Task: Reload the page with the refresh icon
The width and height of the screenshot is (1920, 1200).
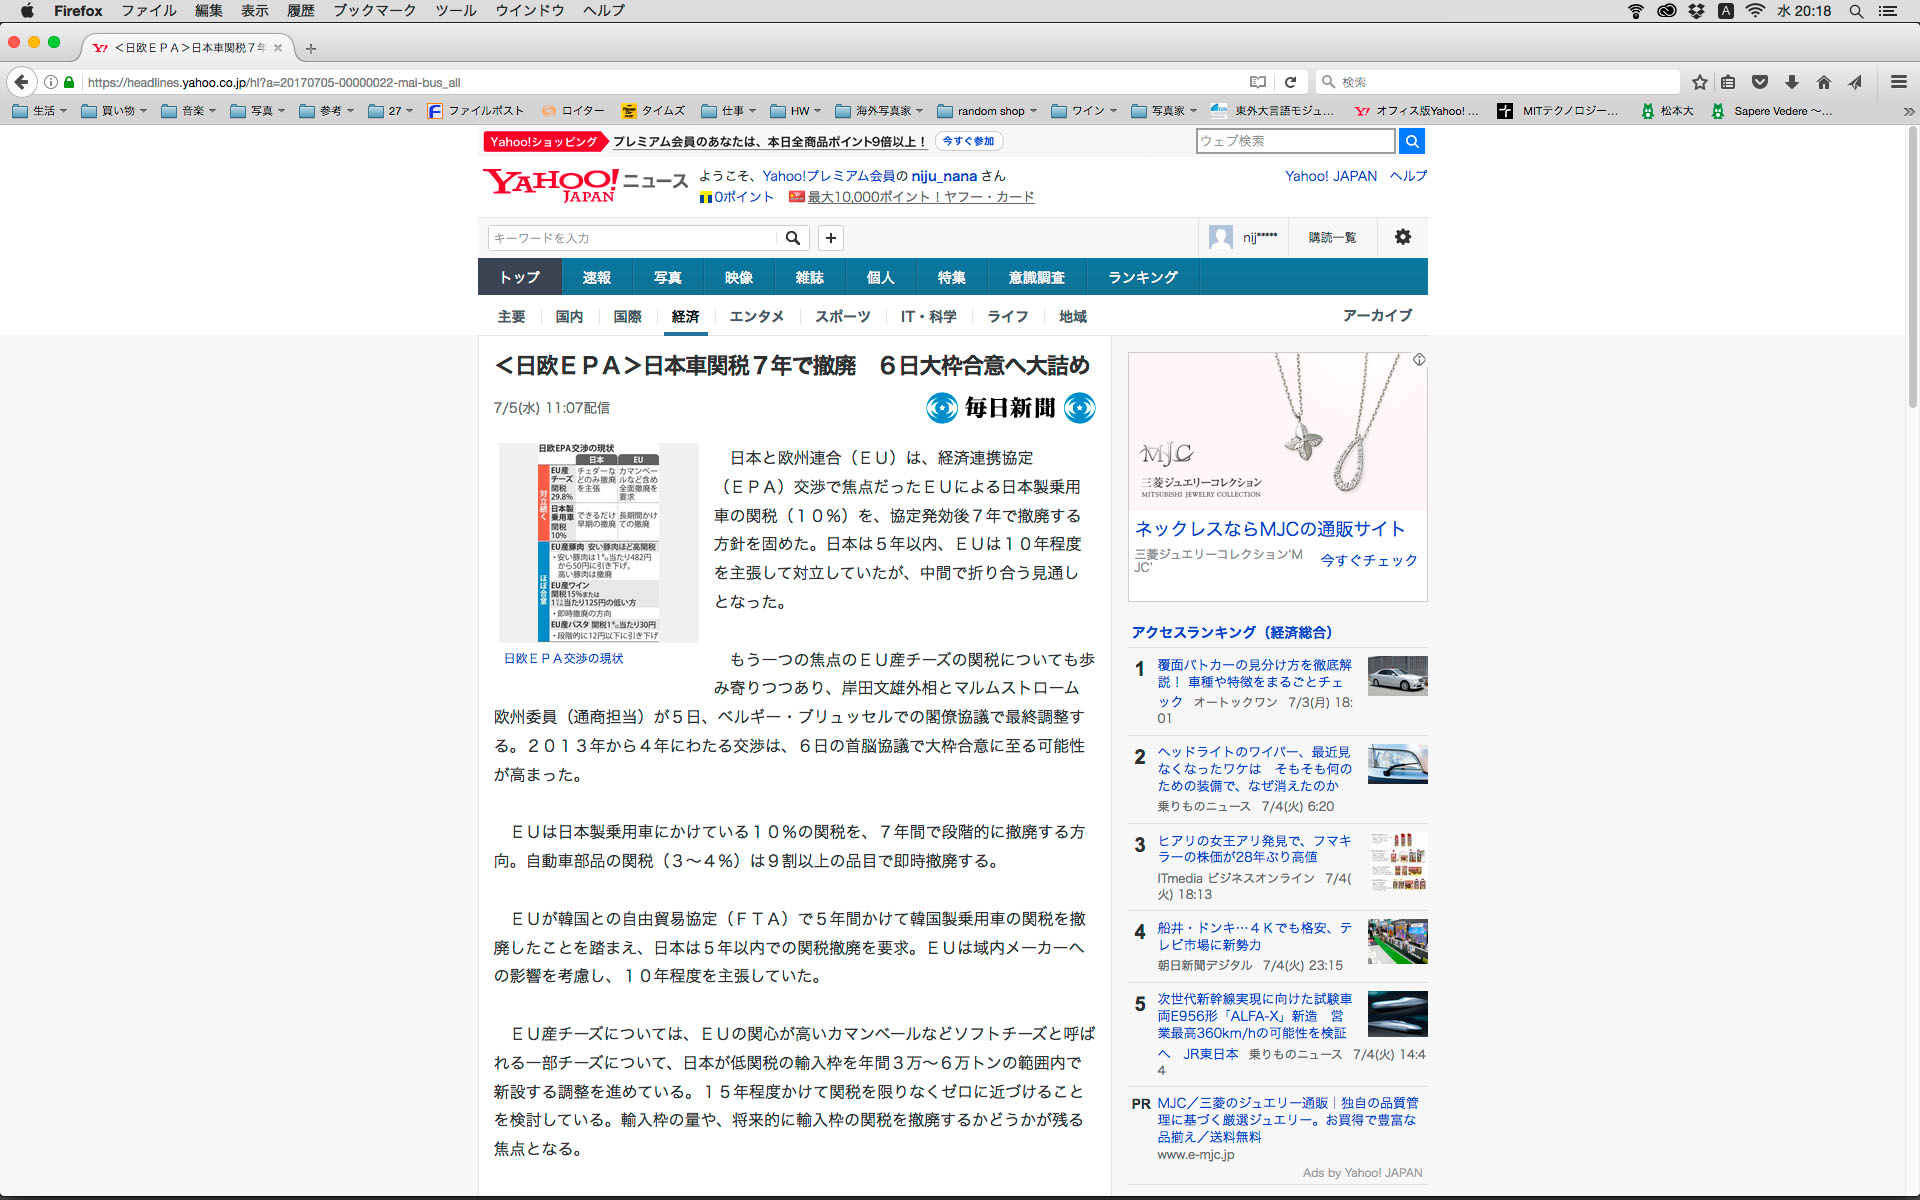Action: coord(1290,82)
